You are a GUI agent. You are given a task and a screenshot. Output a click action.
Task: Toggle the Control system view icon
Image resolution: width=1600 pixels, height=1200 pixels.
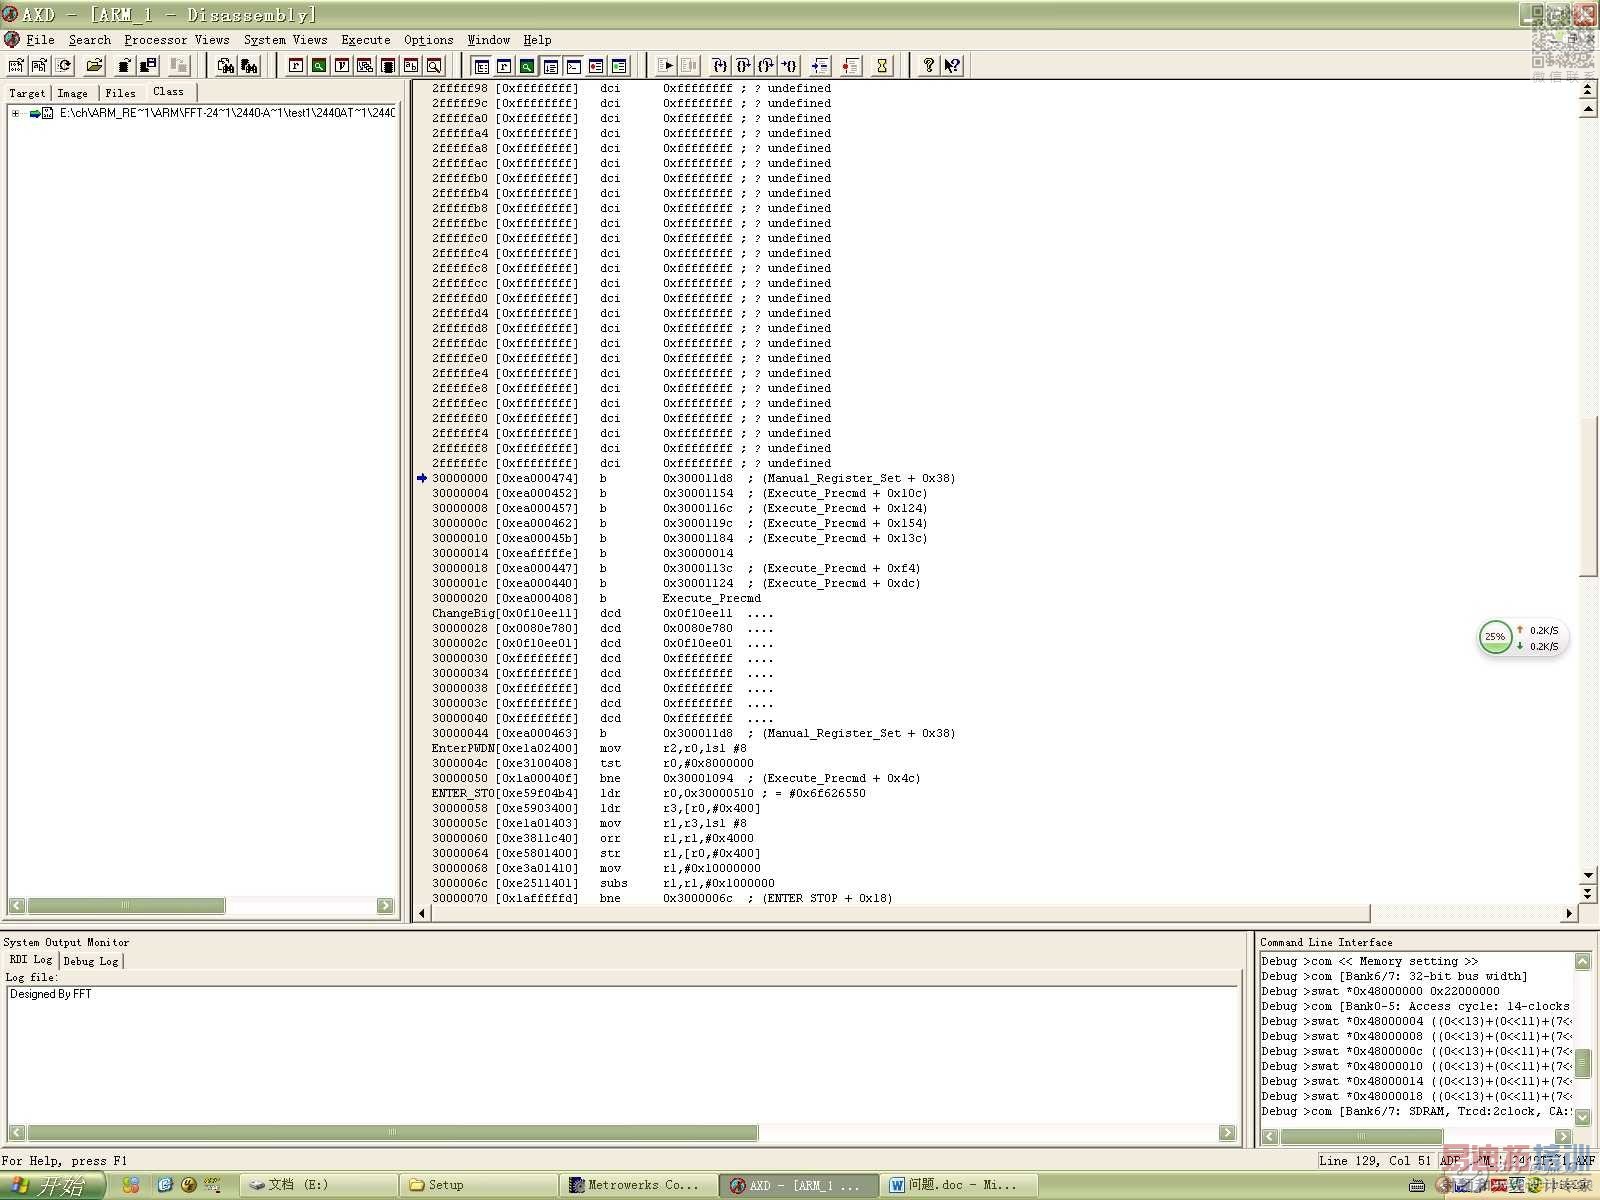(481, 66)
